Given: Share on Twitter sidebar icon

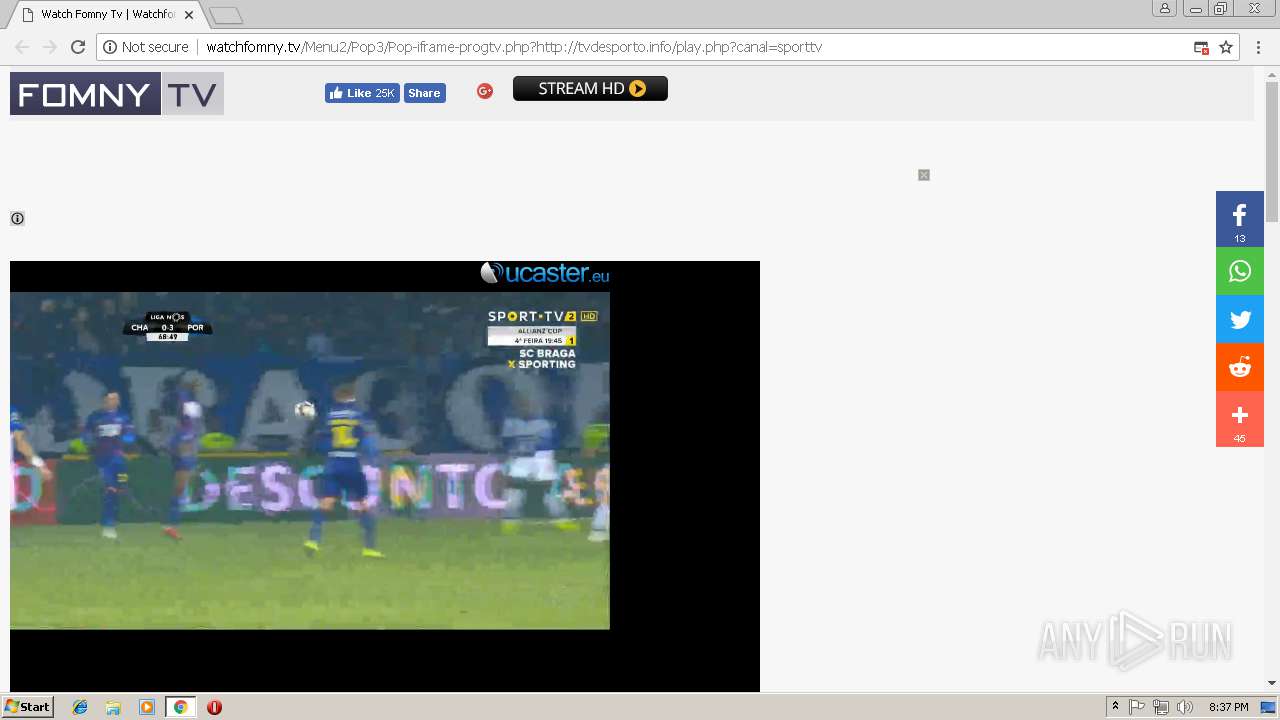Looking at the screenshot, I should coord(1240,320).
